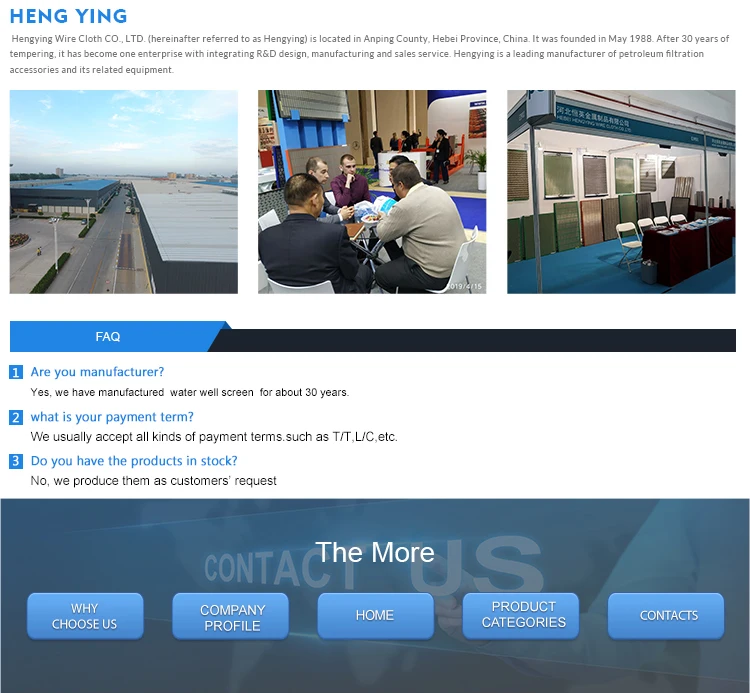This screenshot has height=693, width=750.
Task: Click answer 'No, we produce them as customers' request'
Action: [154, 481]
